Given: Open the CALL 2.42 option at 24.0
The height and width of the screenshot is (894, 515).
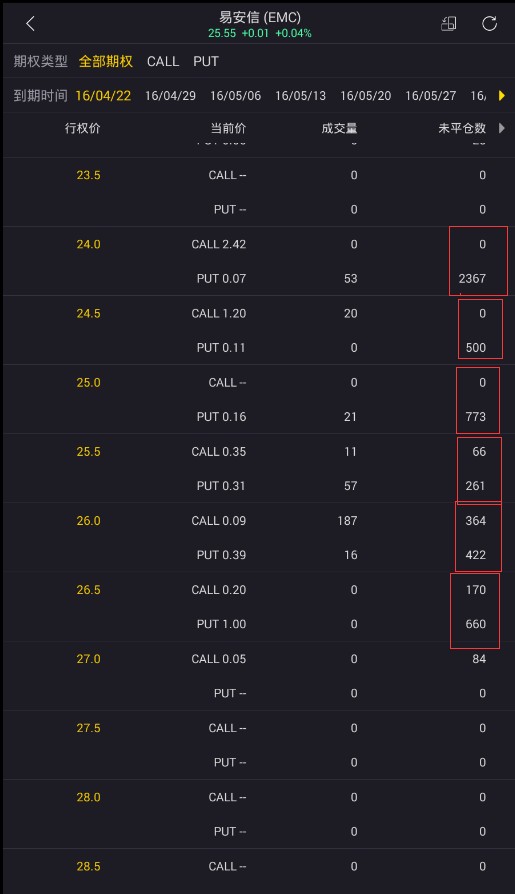Looking at the screenshot, I should [218, 244].
